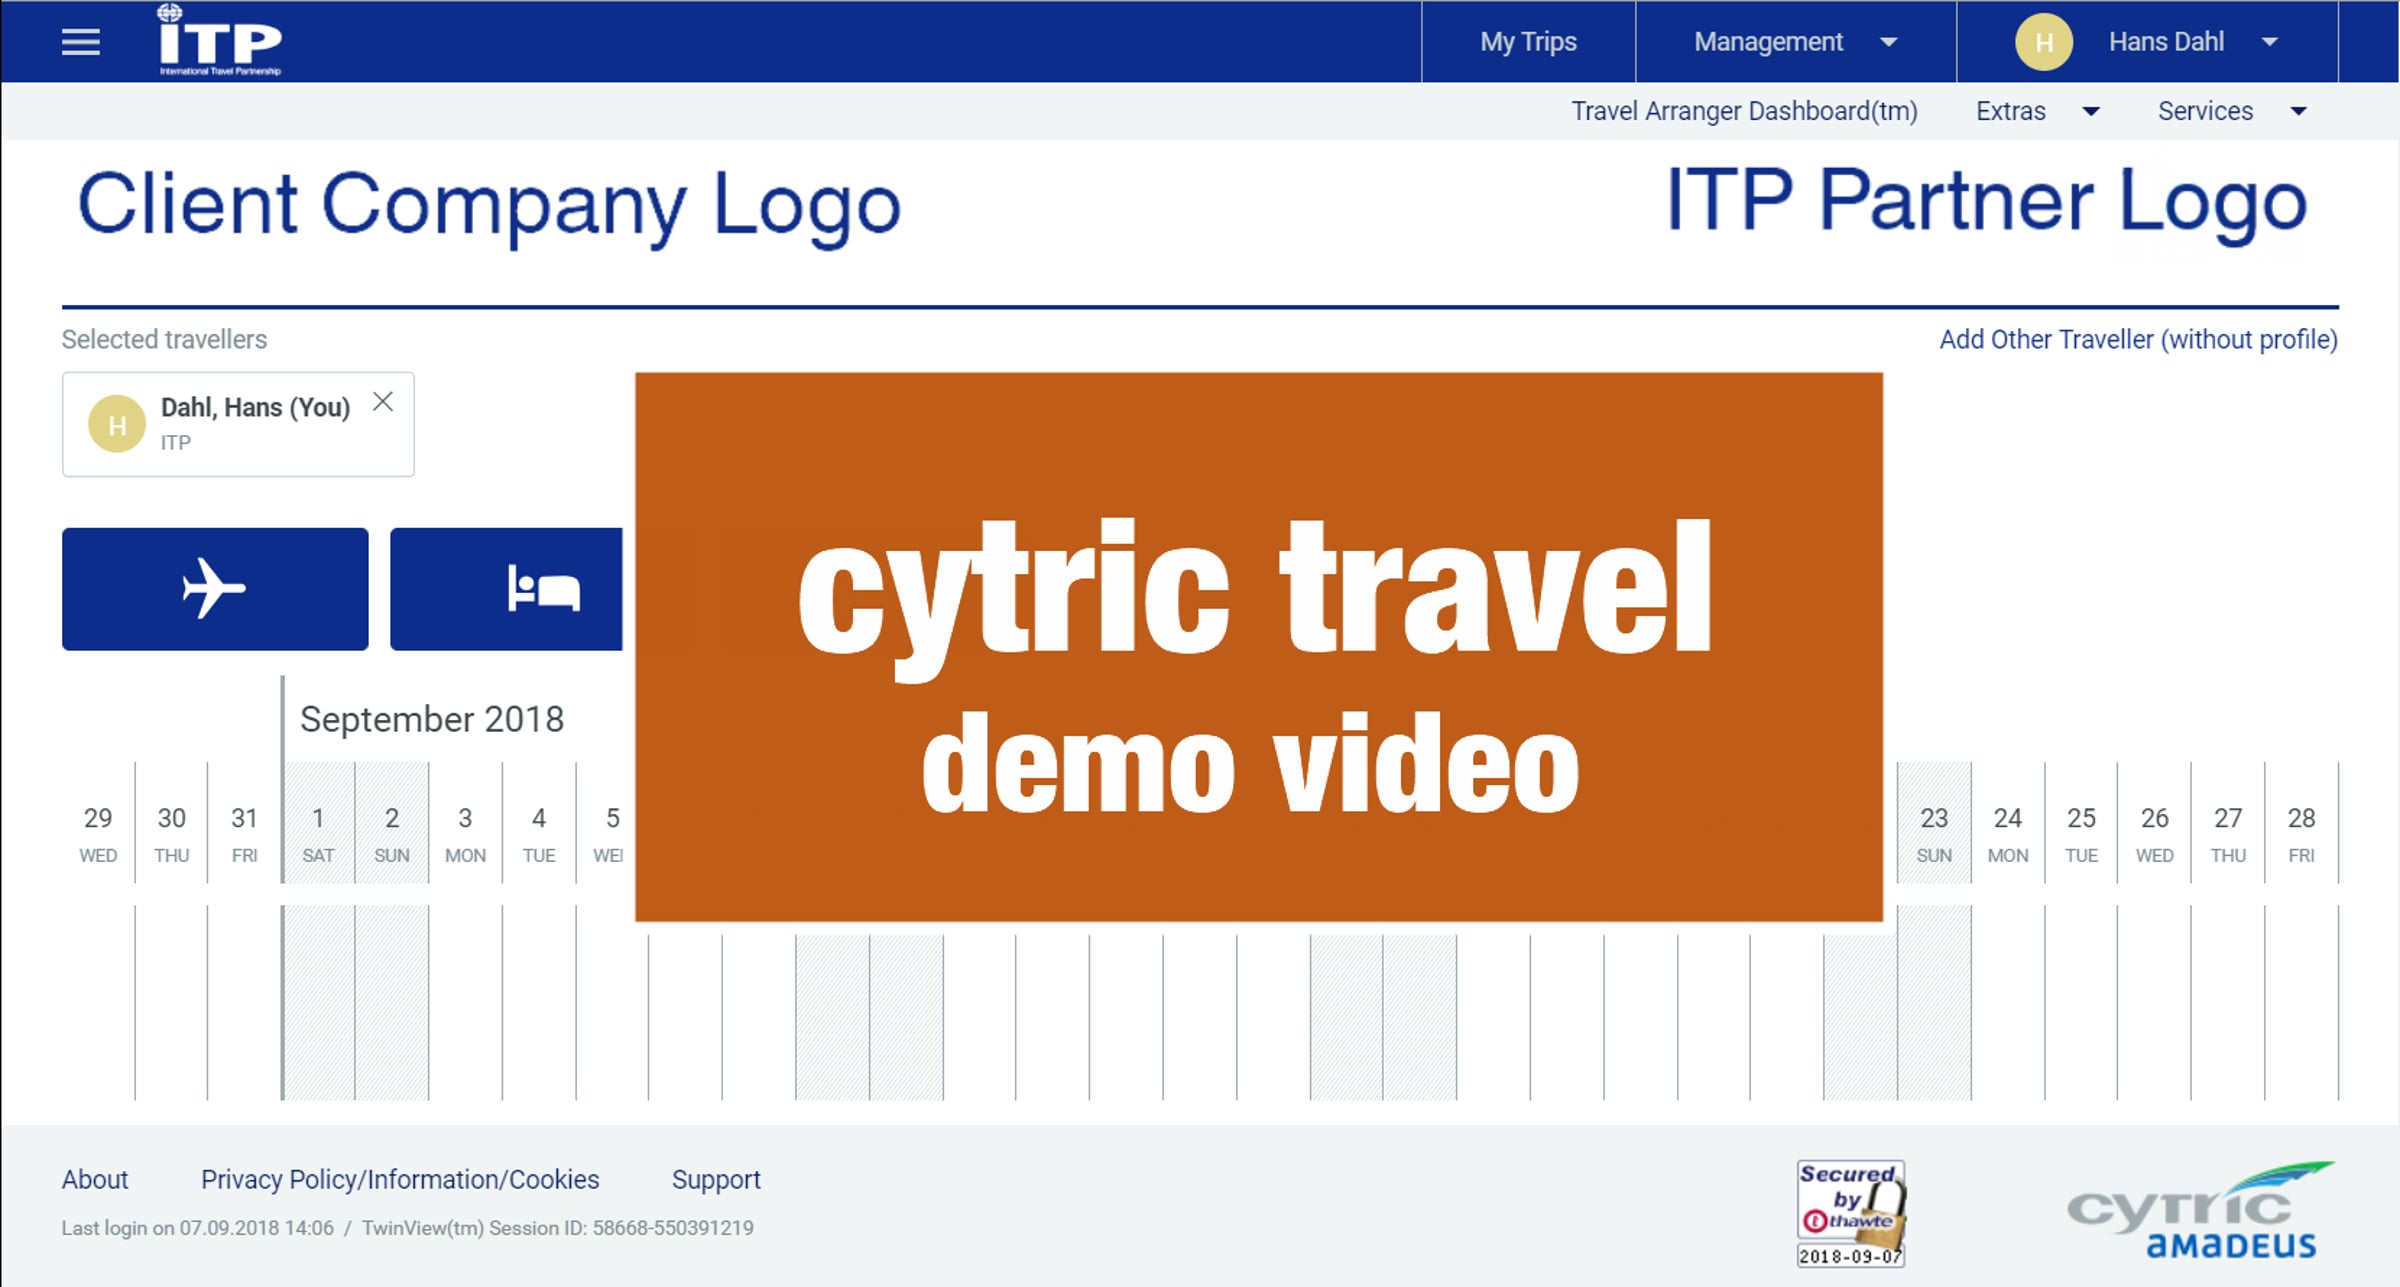Select Tuesday 4 September on the calendar
Screen dimensions: 2400x1287
tap(539, 833)
